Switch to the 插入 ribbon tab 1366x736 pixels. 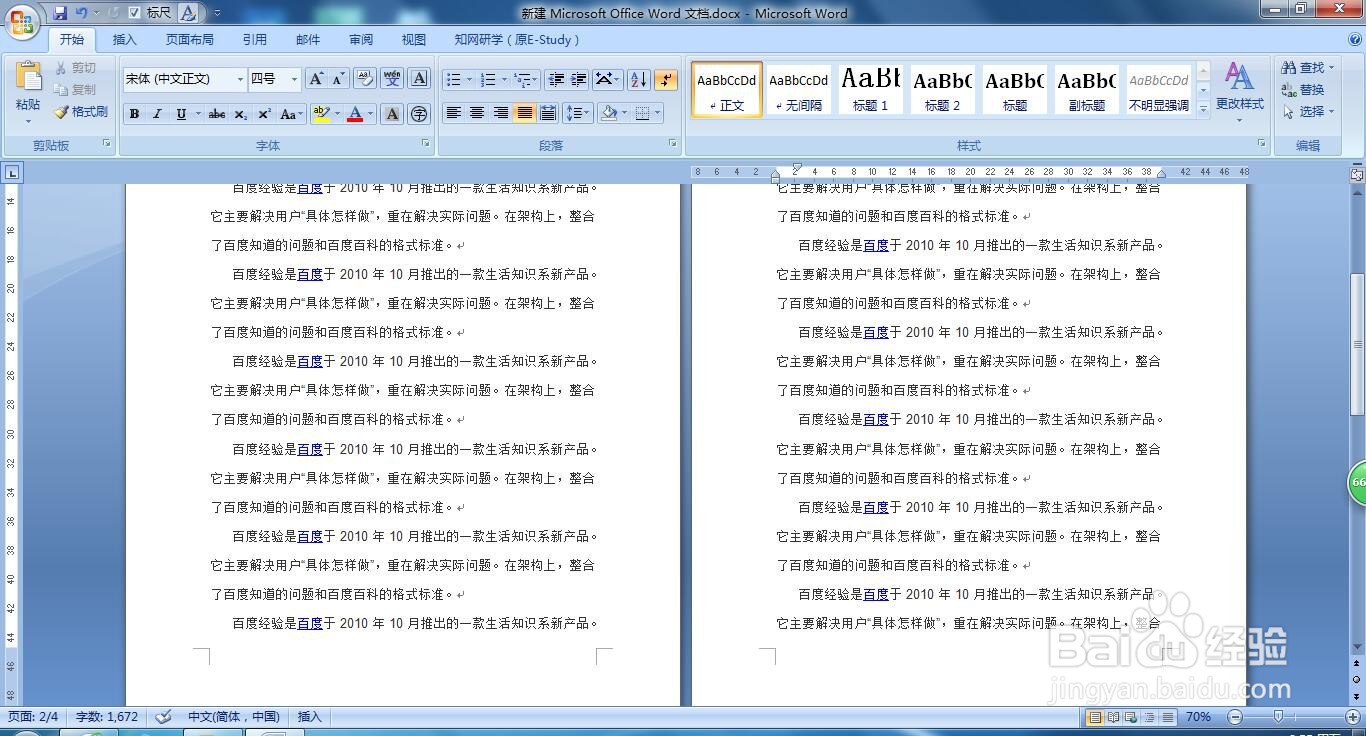pos(124,40)
